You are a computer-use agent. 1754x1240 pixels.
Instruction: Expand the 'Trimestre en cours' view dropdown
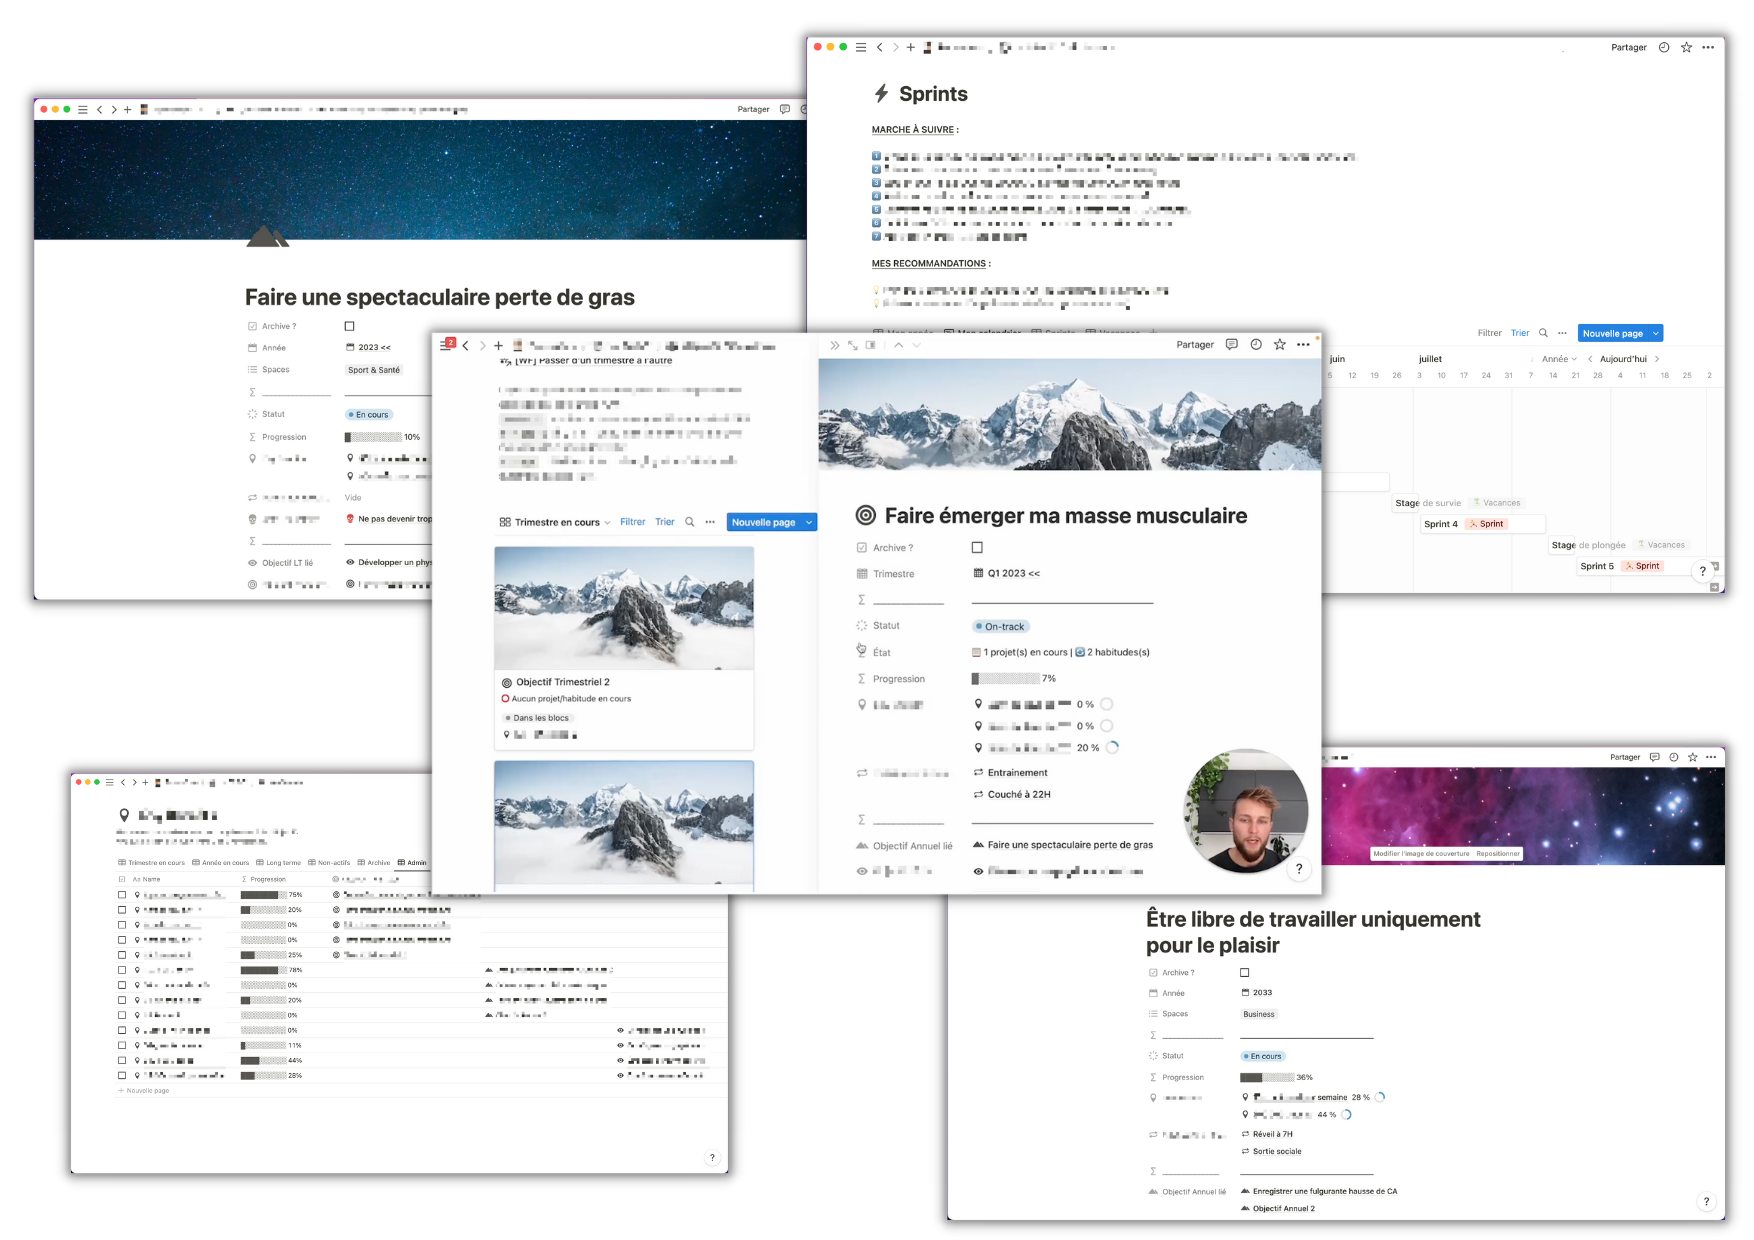tap(607, 523)
